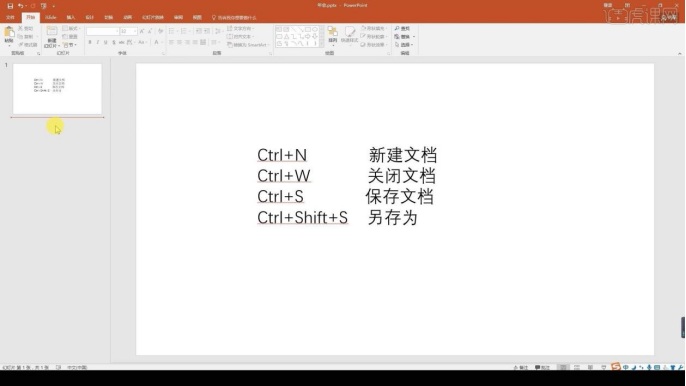Screen dimensions: 686x386
Task: Toggle Italic formatting
Action: click(98, 42)
